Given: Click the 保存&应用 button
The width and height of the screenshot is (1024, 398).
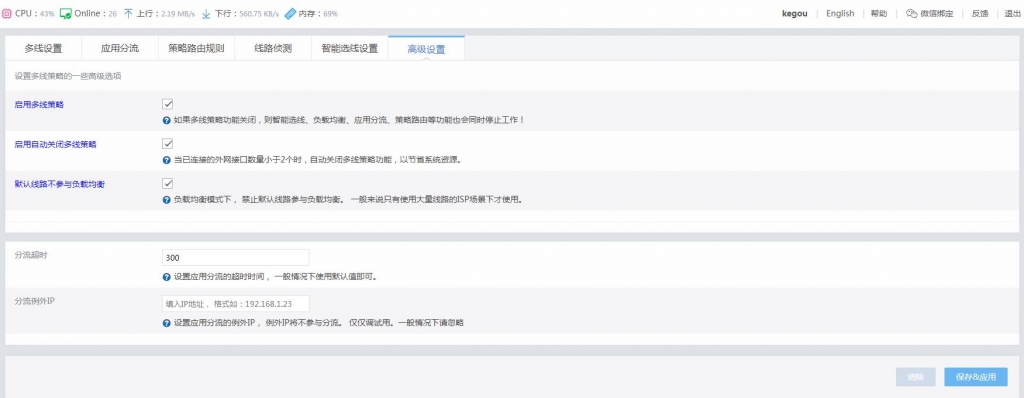Looking at the screenshot, I should (x=976, y=377).
